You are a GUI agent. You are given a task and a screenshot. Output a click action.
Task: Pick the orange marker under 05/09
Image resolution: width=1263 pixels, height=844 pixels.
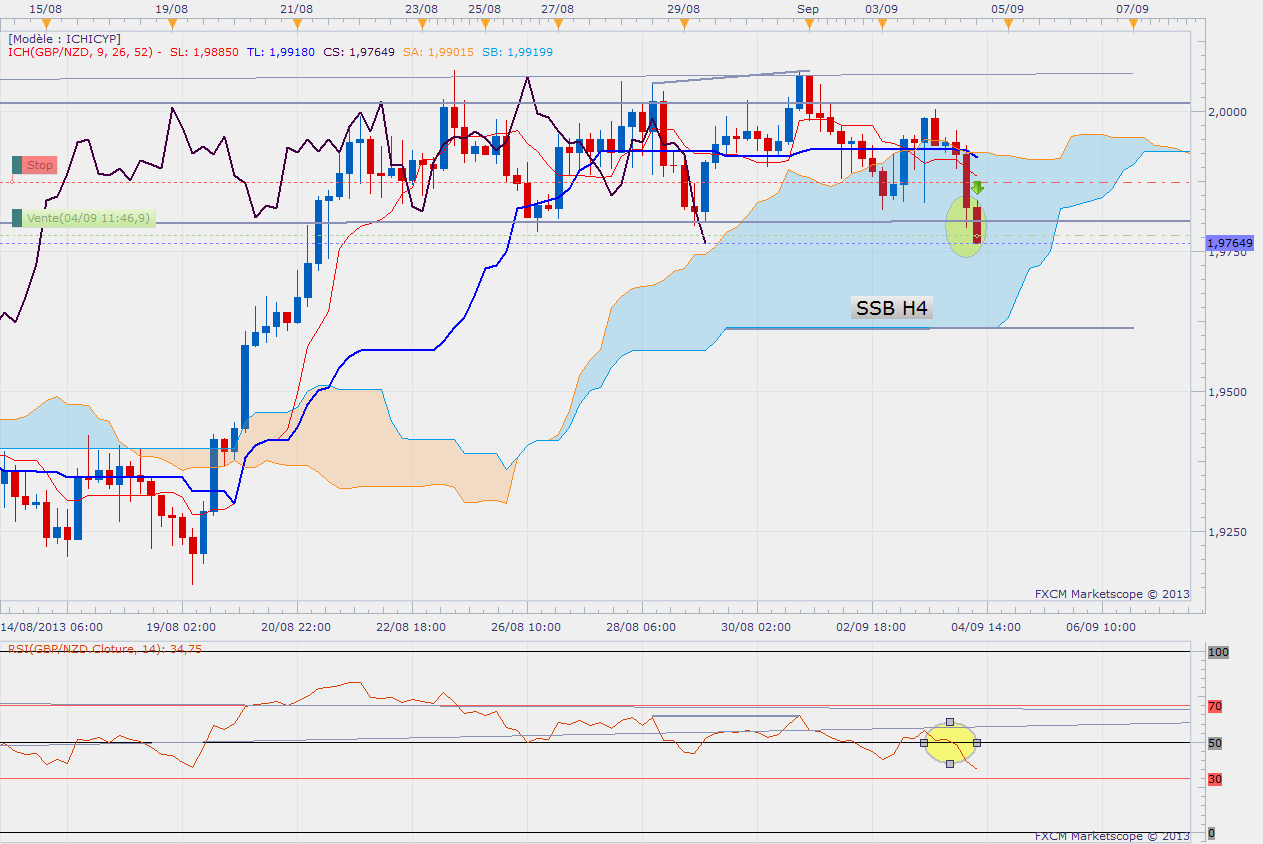[x=1007, y=22]
